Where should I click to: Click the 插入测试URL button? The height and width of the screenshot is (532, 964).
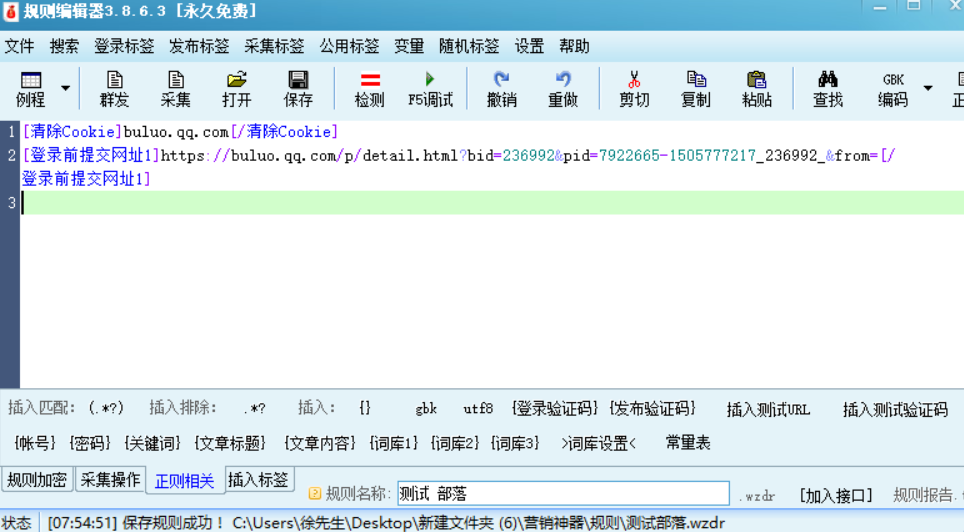768,409
